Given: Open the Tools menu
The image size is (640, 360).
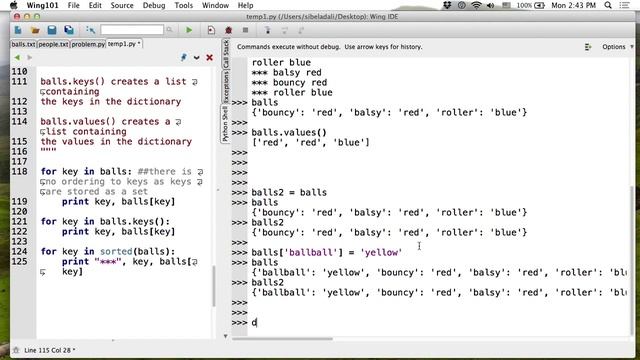Looking at the screenshot, I should coord(183,5).
